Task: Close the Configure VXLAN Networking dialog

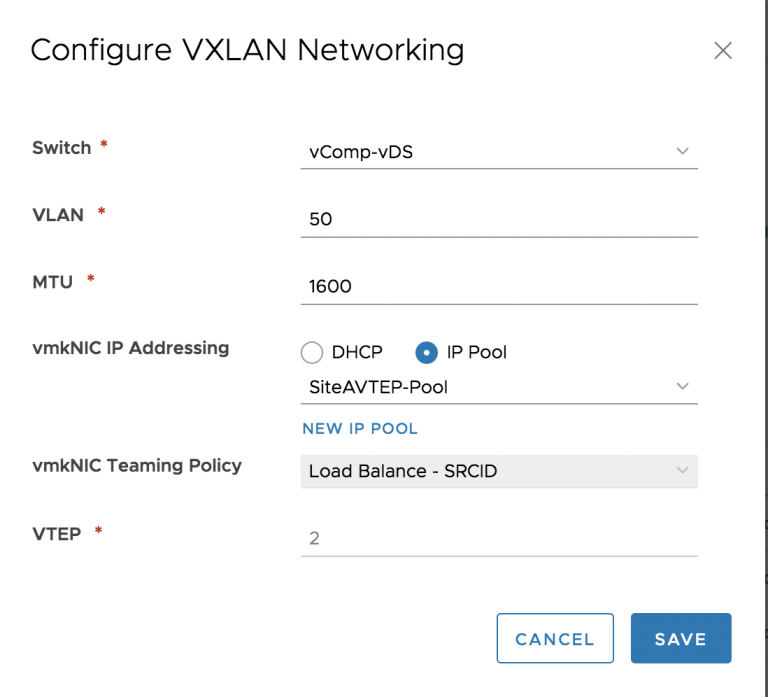Action: coord(723,51)
